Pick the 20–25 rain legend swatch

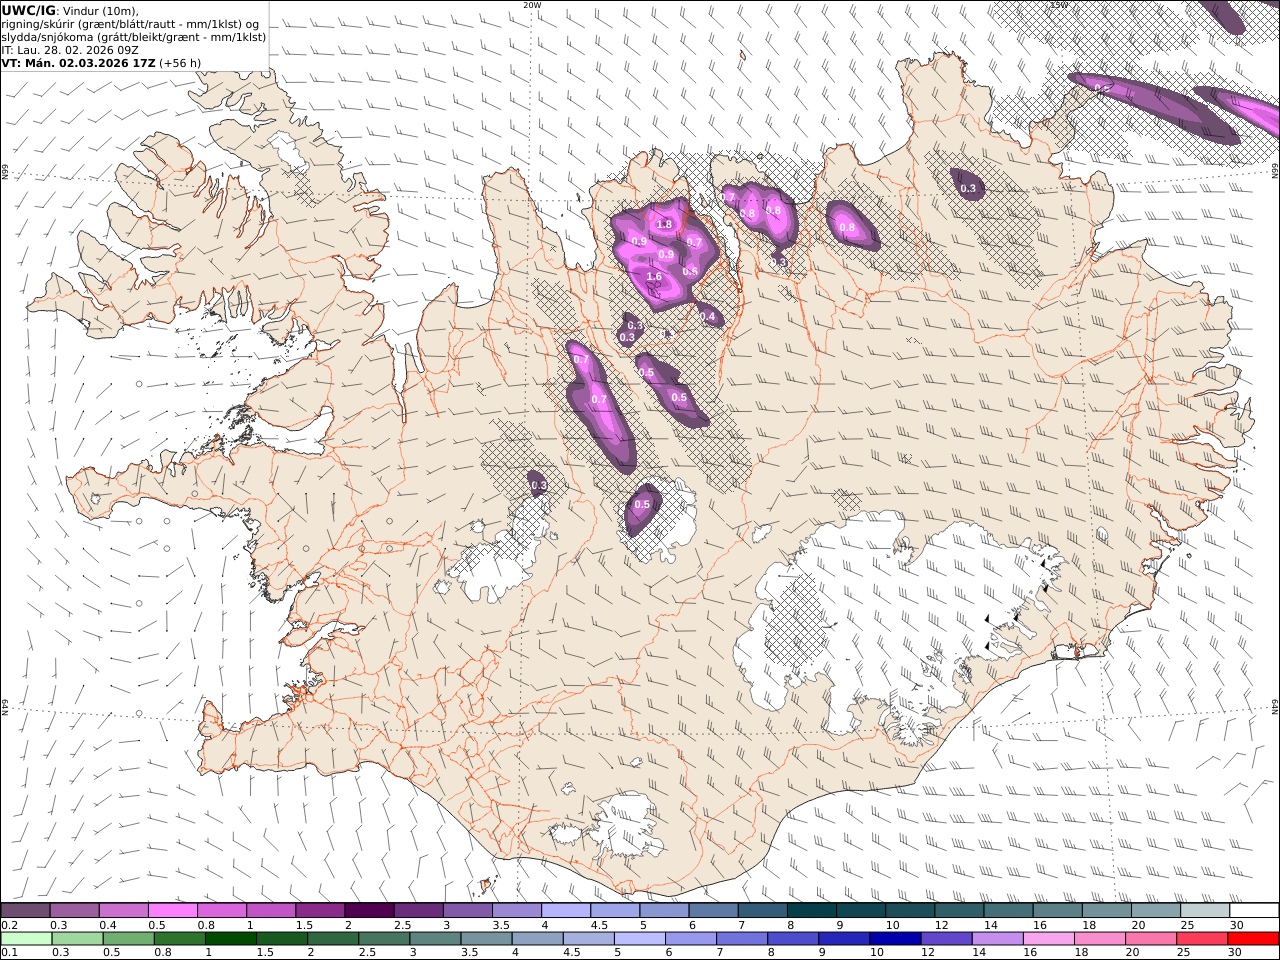click(x=1151, y=938)
